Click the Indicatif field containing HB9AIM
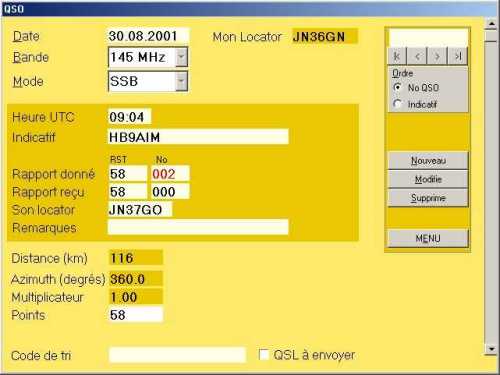 [x=199, y=137]
